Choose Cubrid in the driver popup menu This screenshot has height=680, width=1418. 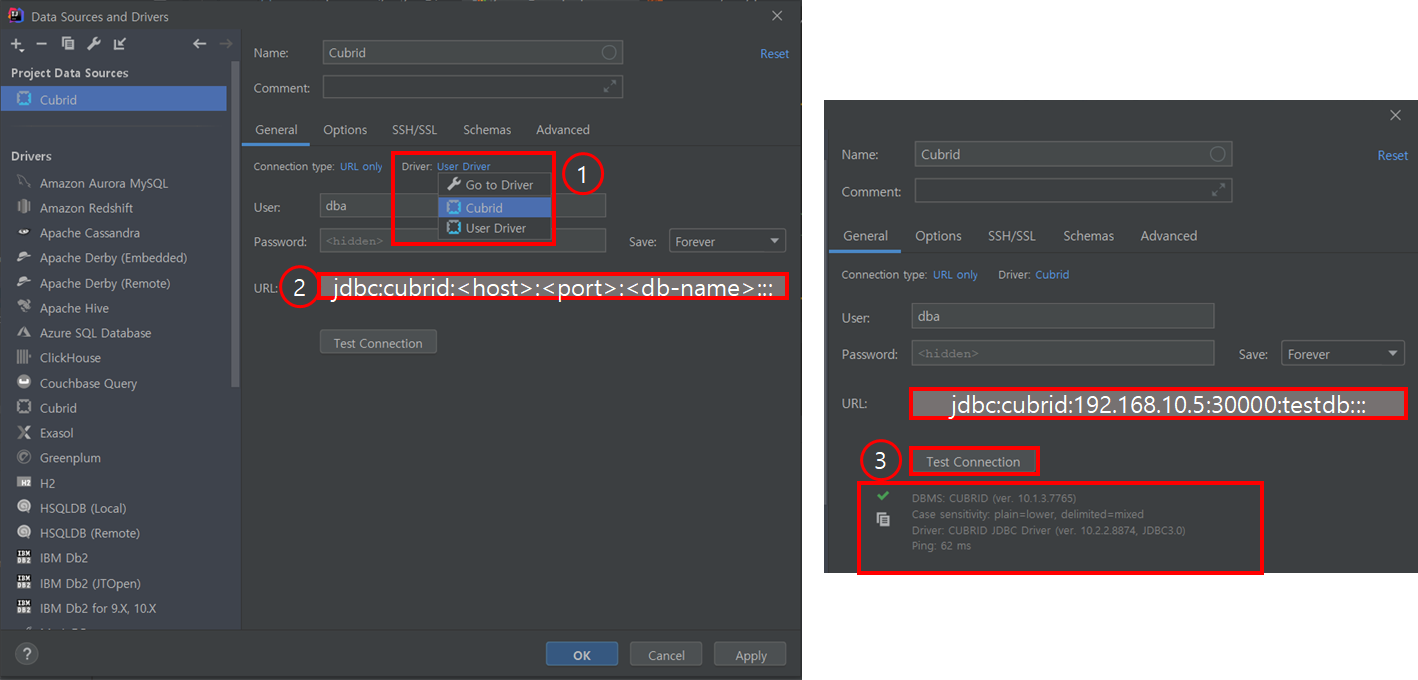pyautogui.click(x=495, y=208)
